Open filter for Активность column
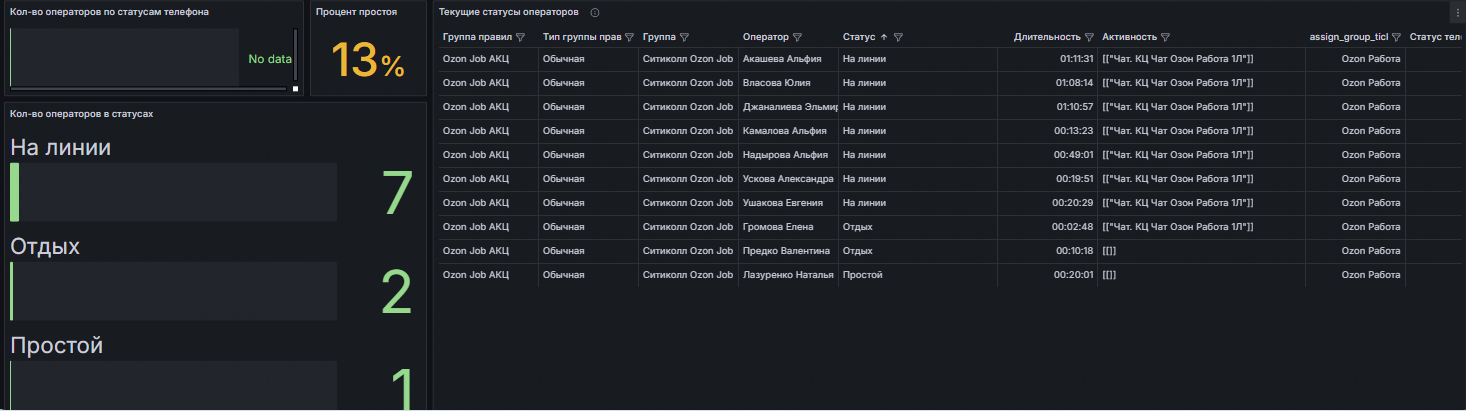 [x=1165, y=37]
